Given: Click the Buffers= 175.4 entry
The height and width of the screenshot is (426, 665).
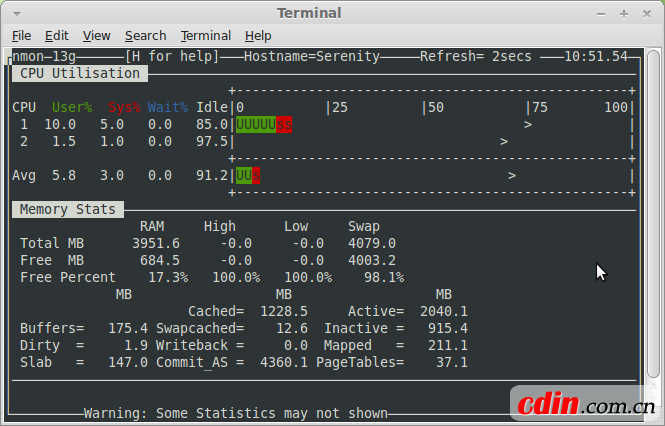Looking at the screenshot, I should (x=84, y=328).
